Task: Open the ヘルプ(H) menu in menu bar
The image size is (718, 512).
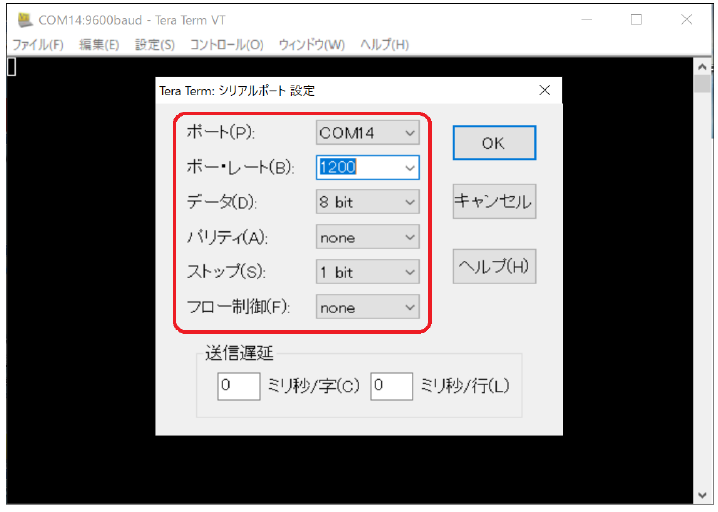Action: coord(384,44)
